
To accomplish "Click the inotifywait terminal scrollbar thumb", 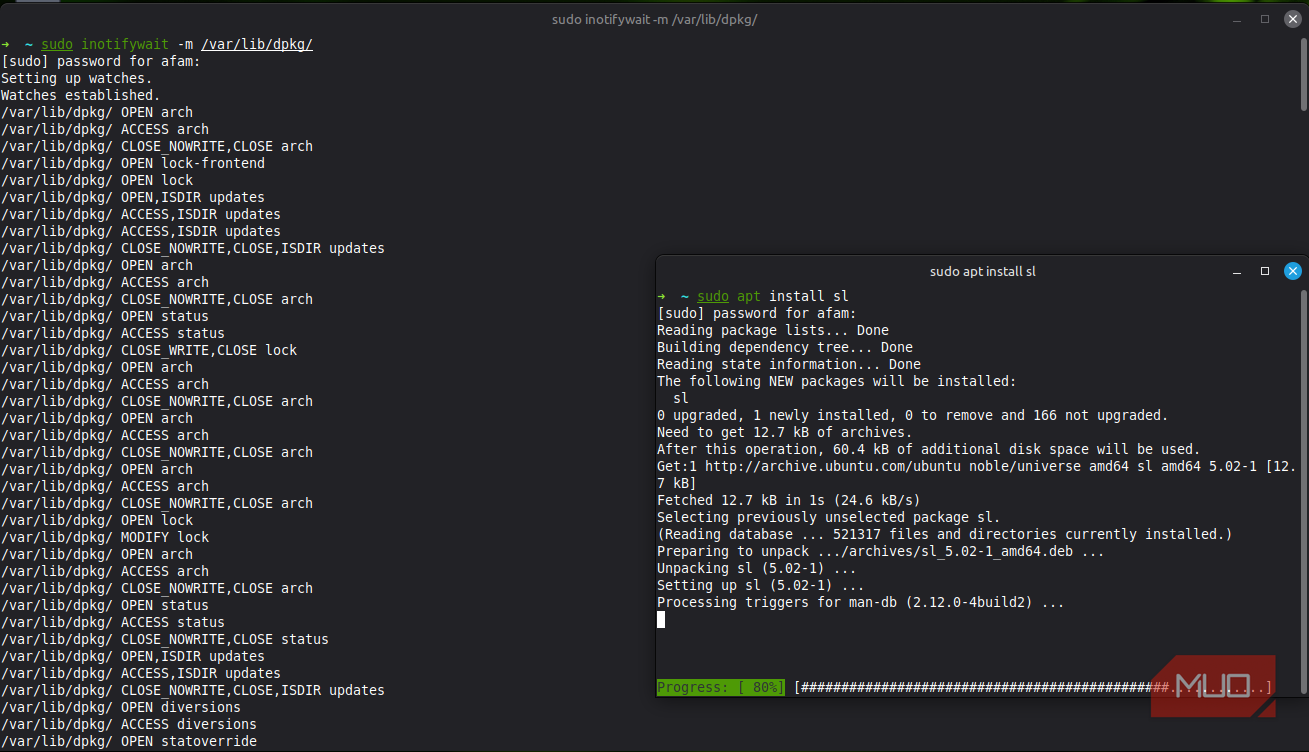I will pos(1304,75).
